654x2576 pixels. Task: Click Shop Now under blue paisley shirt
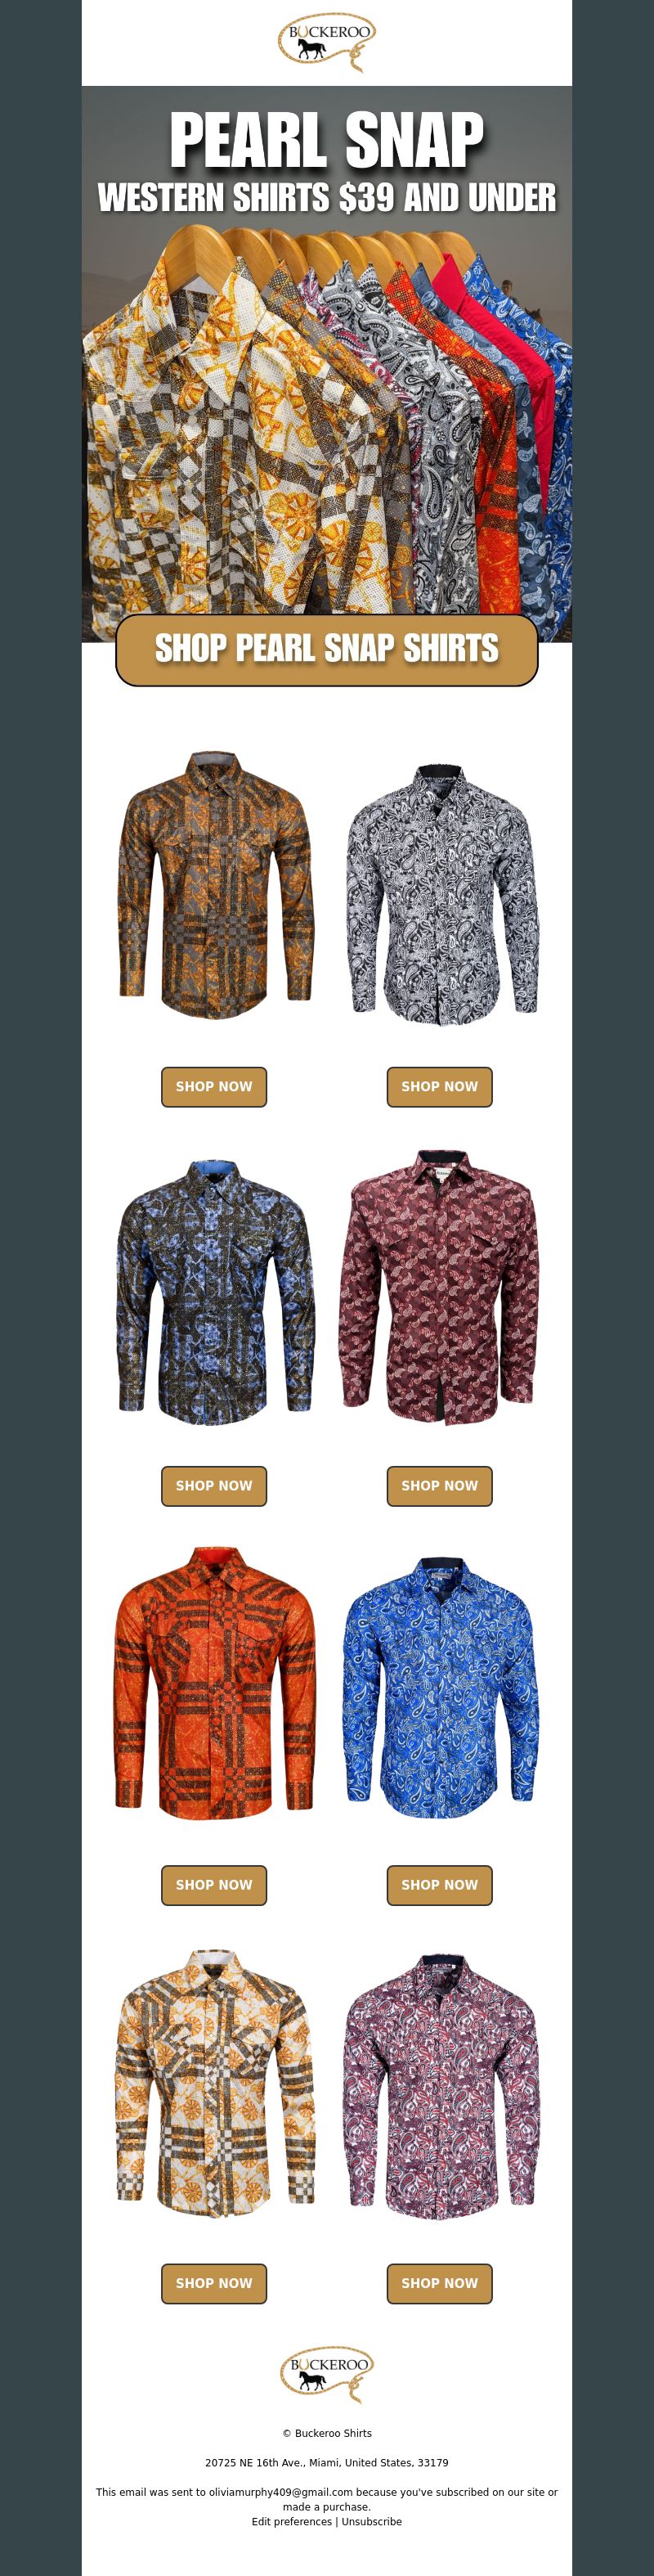click(440, 1884)
